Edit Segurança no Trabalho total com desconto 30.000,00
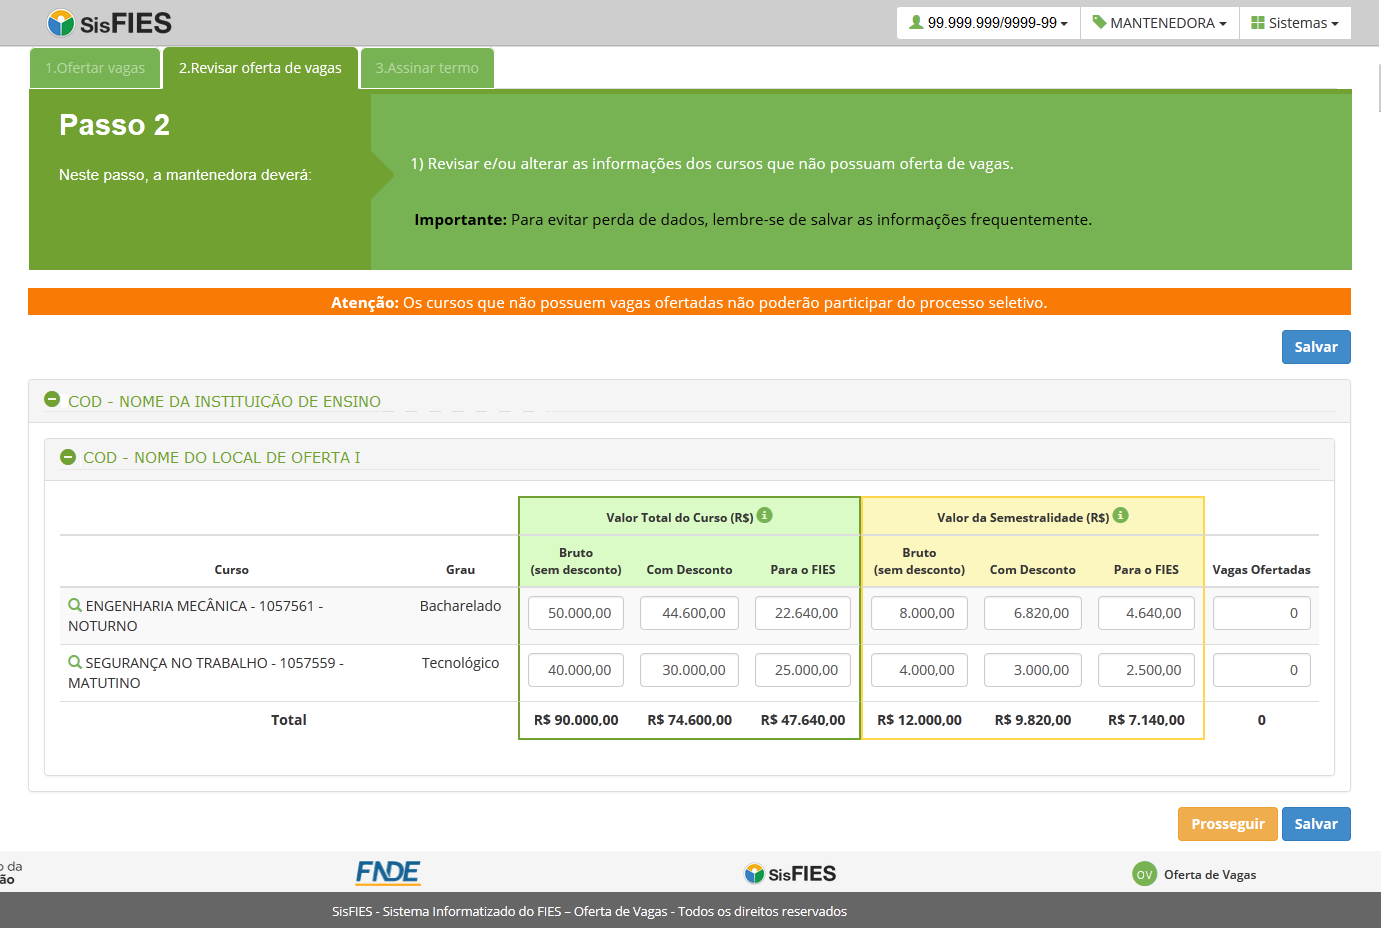Image resolution: width=1381 pixels, height=928 pixels. point(689,670)
